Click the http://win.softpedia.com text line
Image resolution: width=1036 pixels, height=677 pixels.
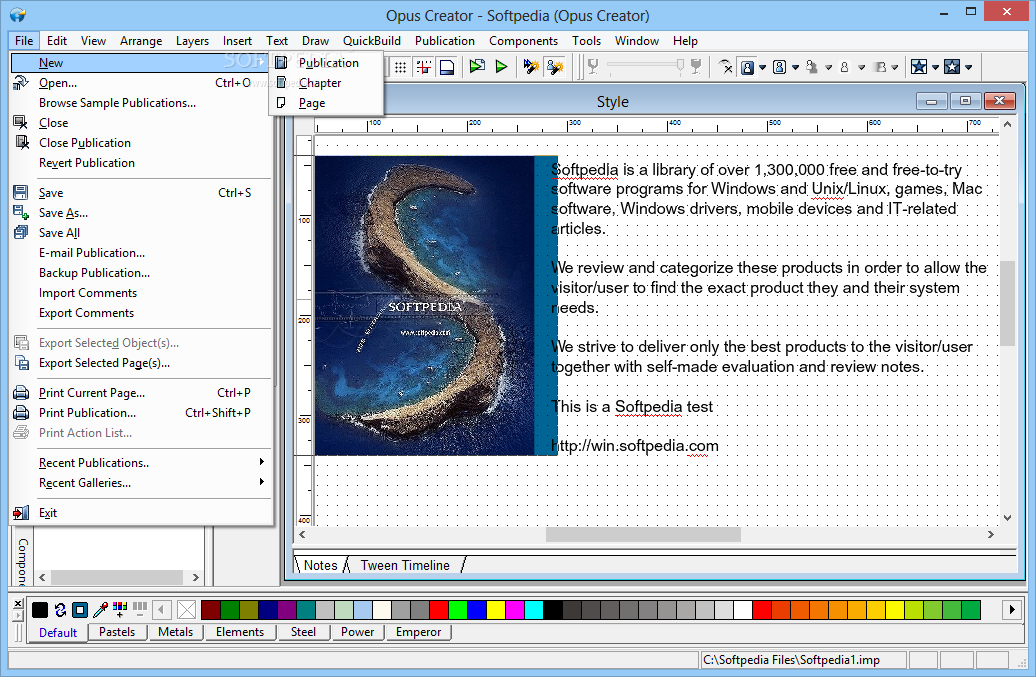pyautogui.click(x=636, y=446)
